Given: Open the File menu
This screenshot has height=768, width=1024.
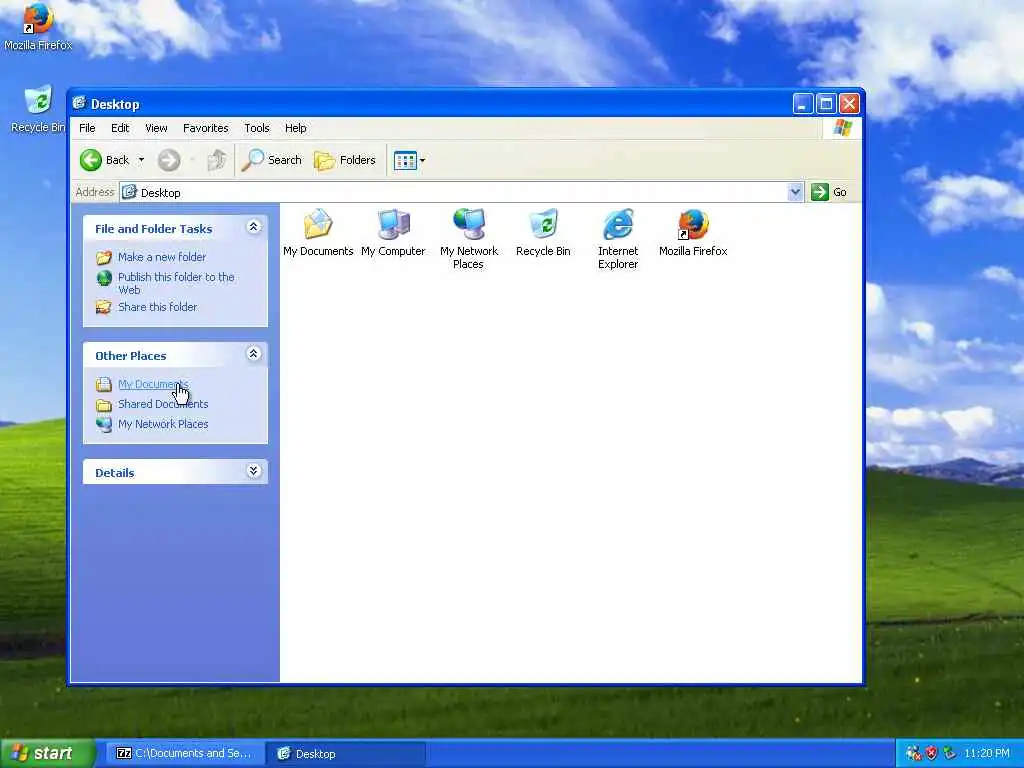Looking at the screenshot, I should coord(87,128).
